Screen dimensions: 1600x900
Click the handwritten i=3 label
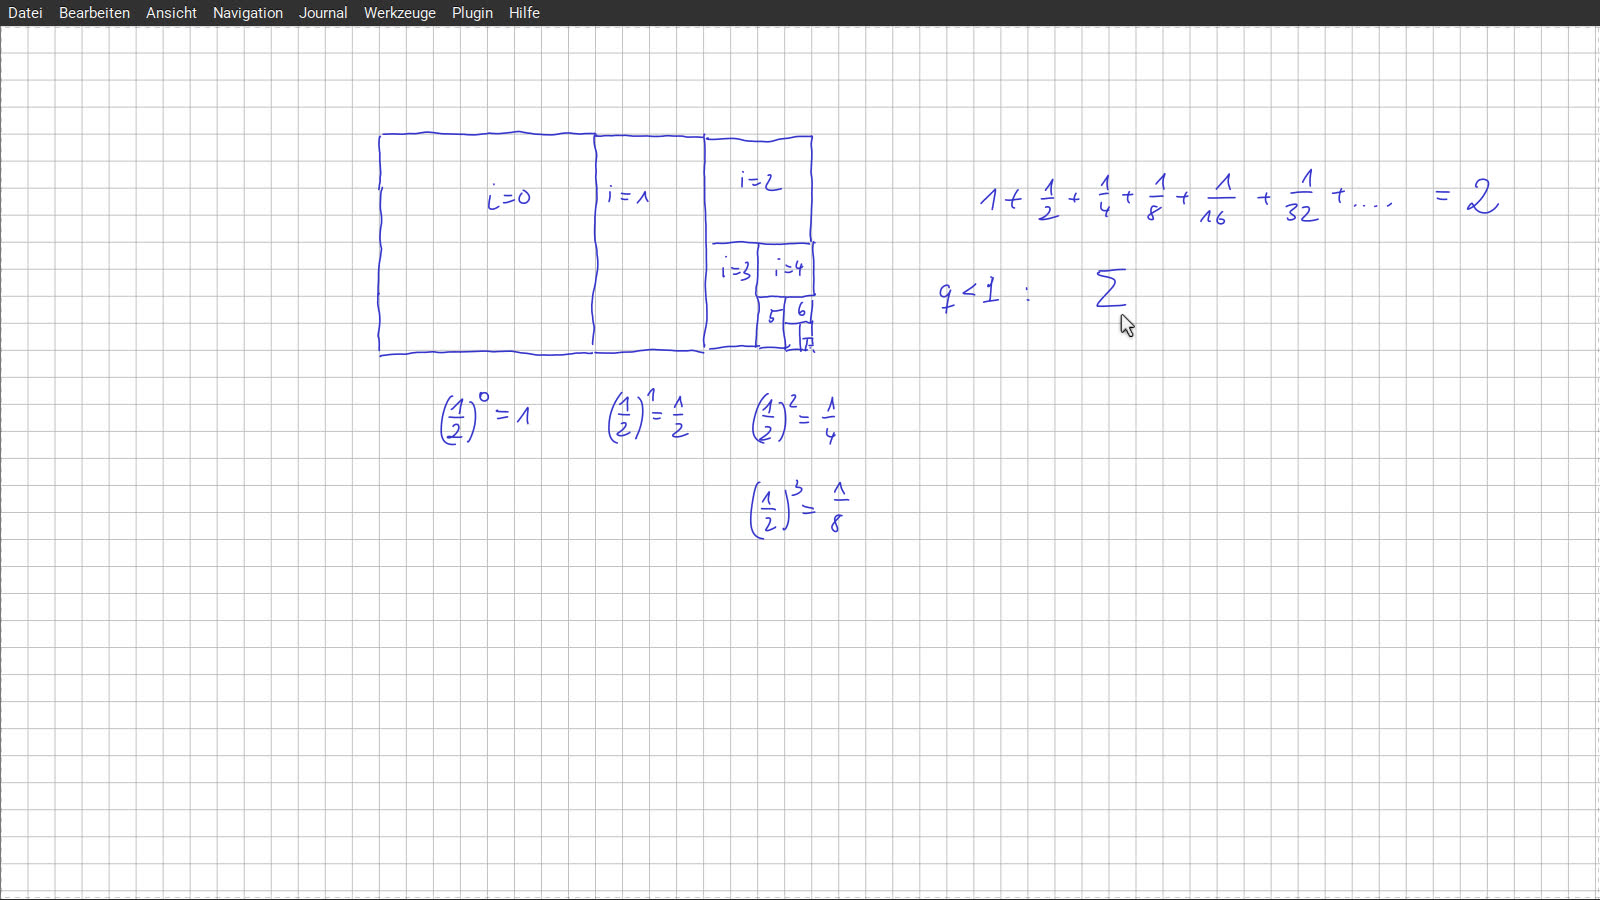pyautogui.click(x=735, y=268)
